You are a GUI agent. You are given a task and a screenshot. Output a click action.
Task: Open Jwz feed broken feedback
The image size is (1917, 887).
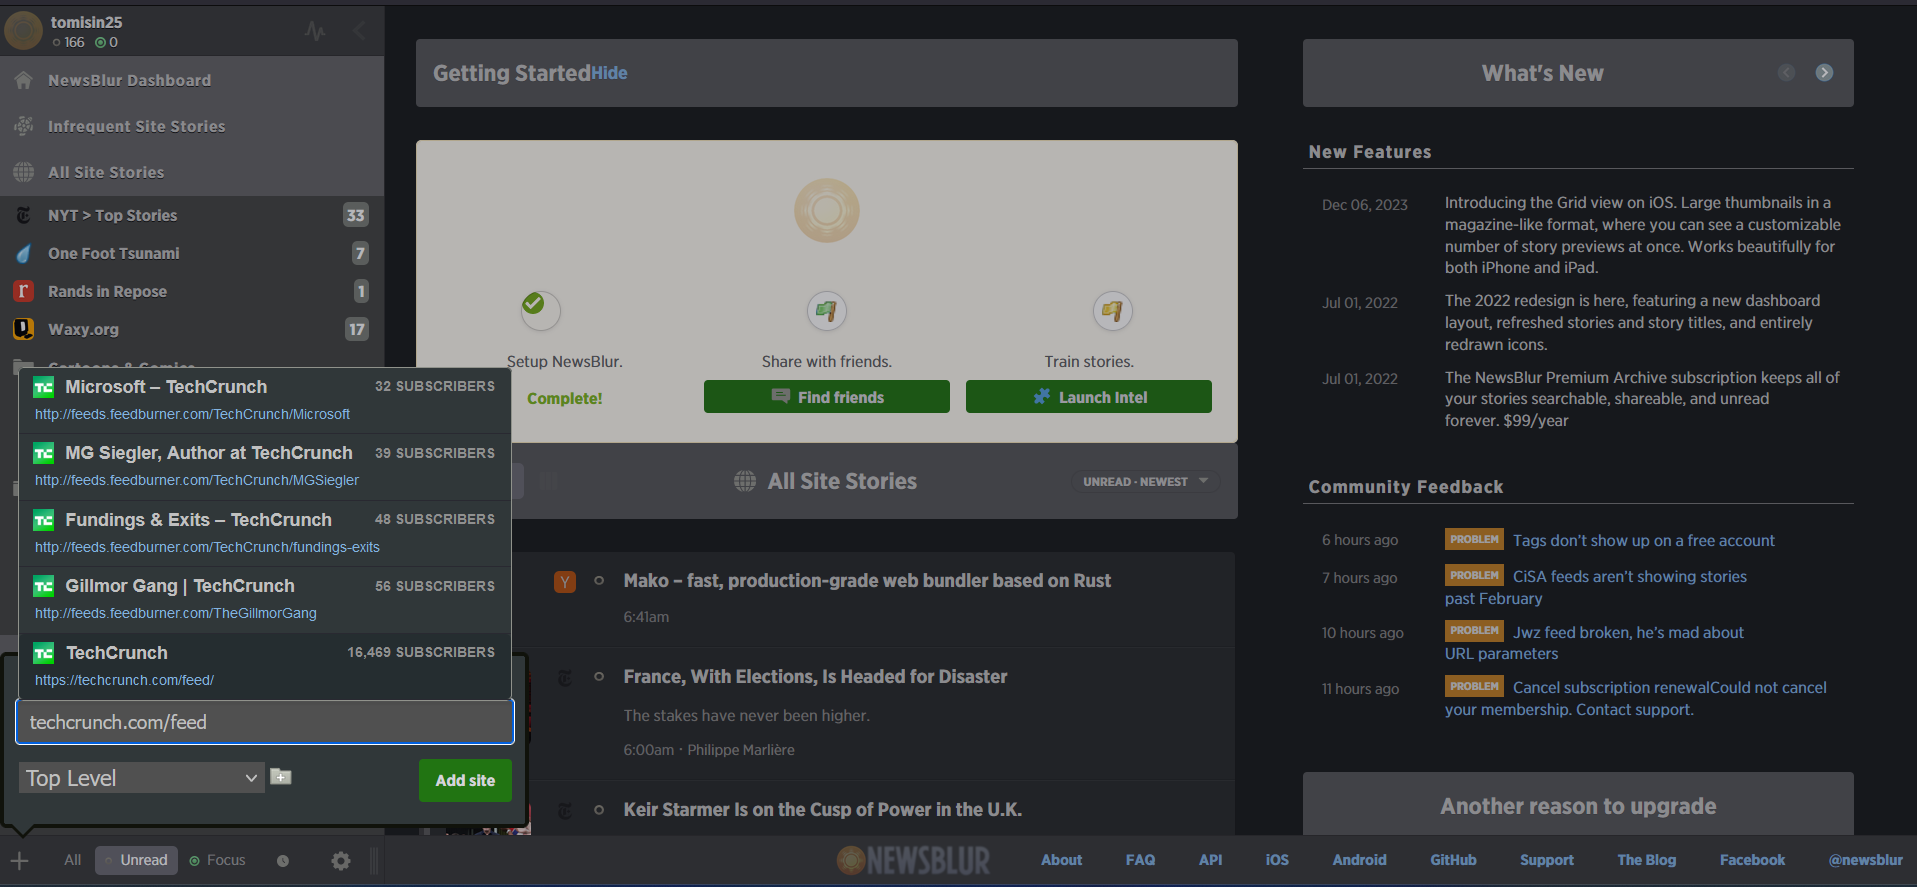pyautogui.click(x=1628, y=632)
